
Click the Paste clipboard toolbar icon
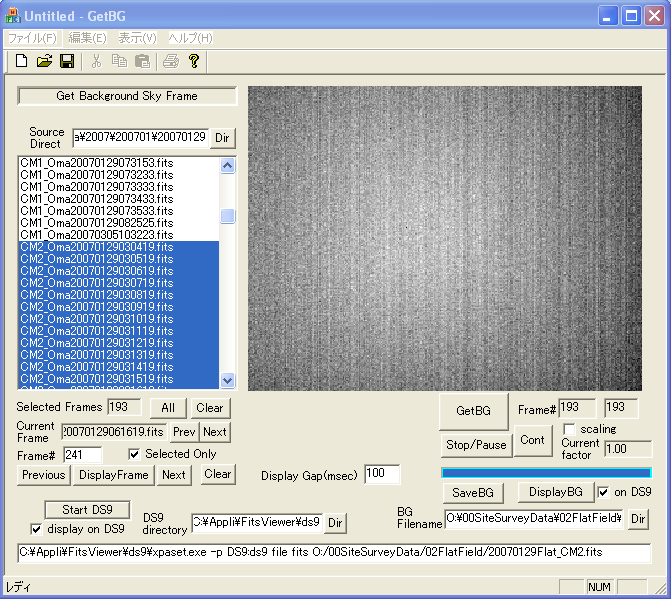coord(142,61)
